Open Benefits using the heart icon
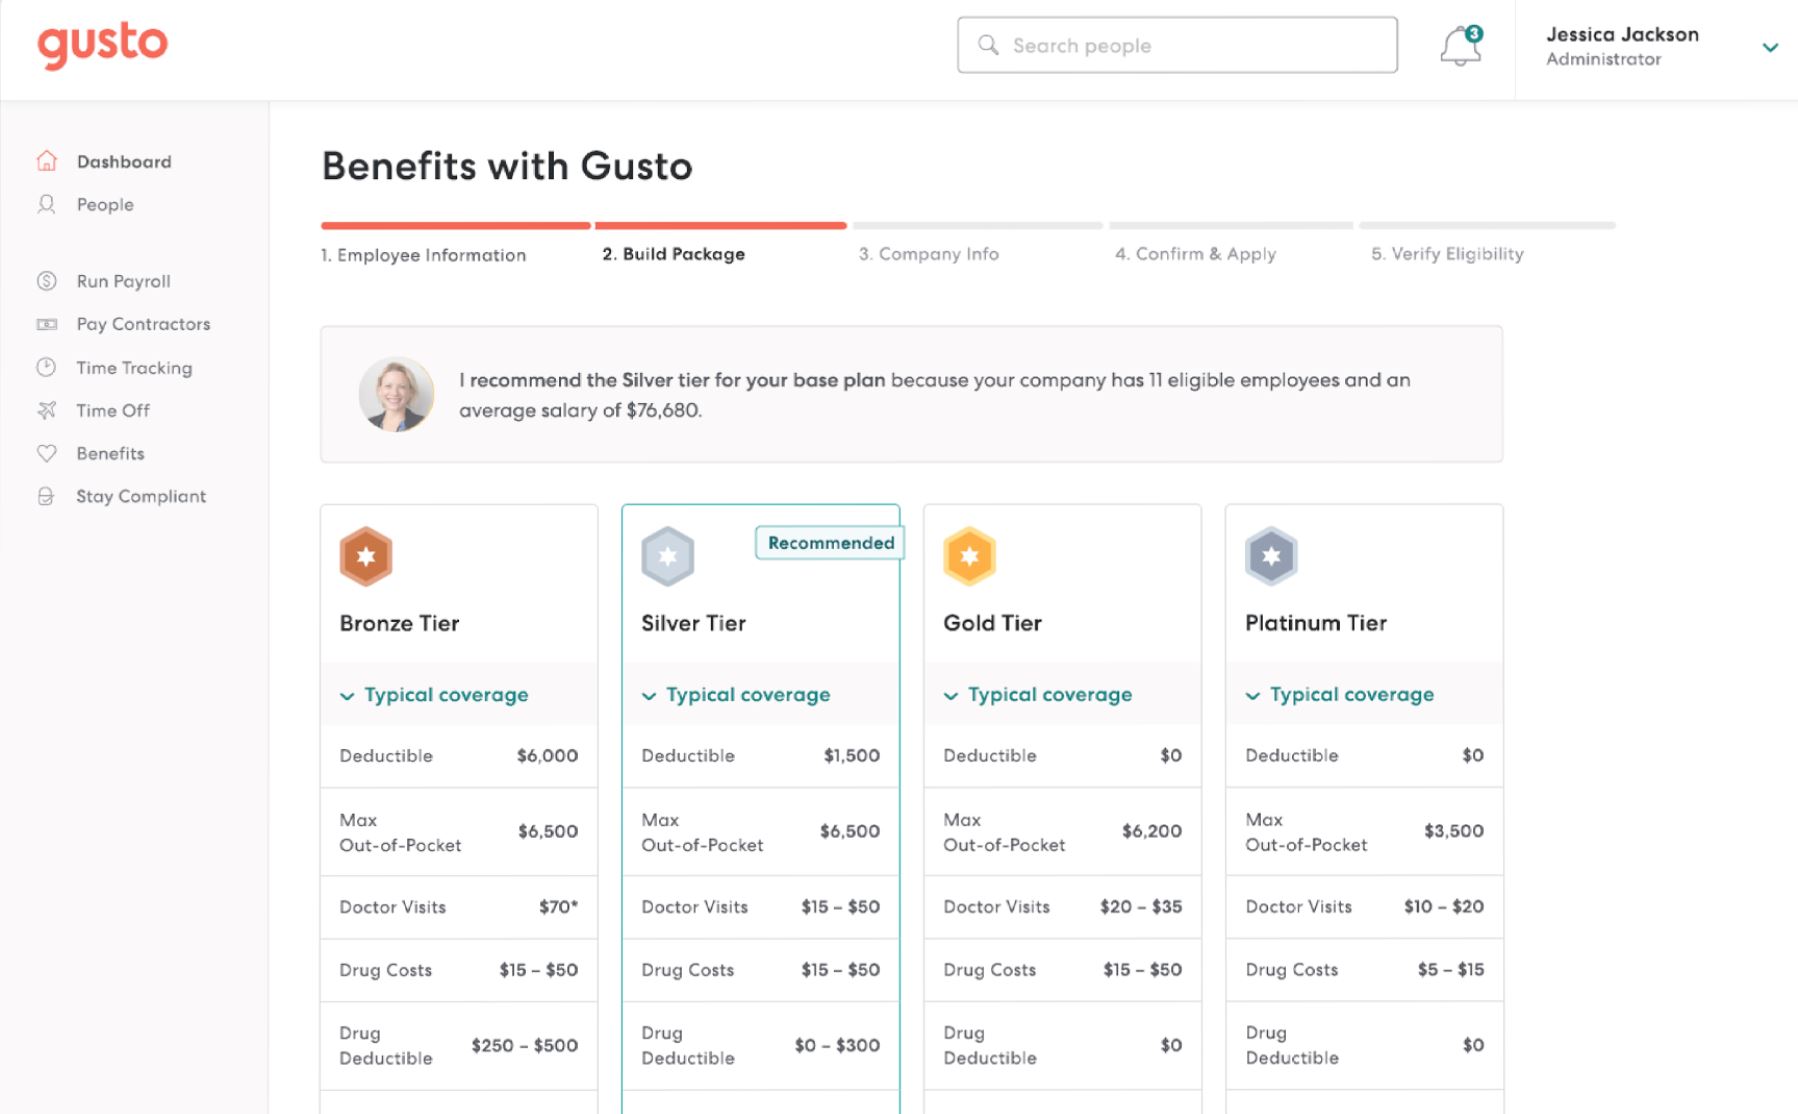 pyautogui.click(x=47, y=453)
